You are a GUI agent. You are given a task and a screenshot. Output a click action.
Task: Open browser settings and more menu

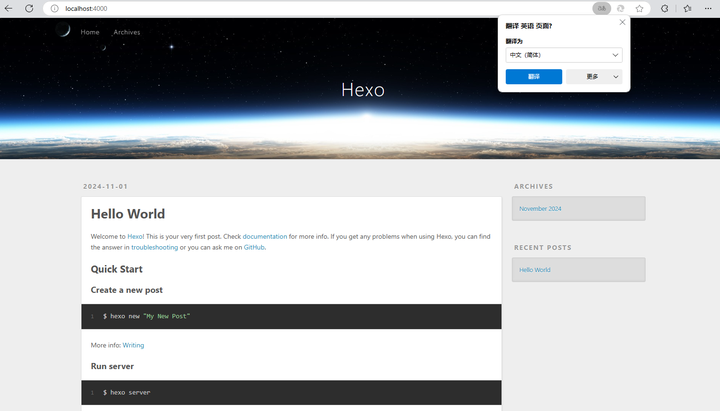(x=707, y=8)
